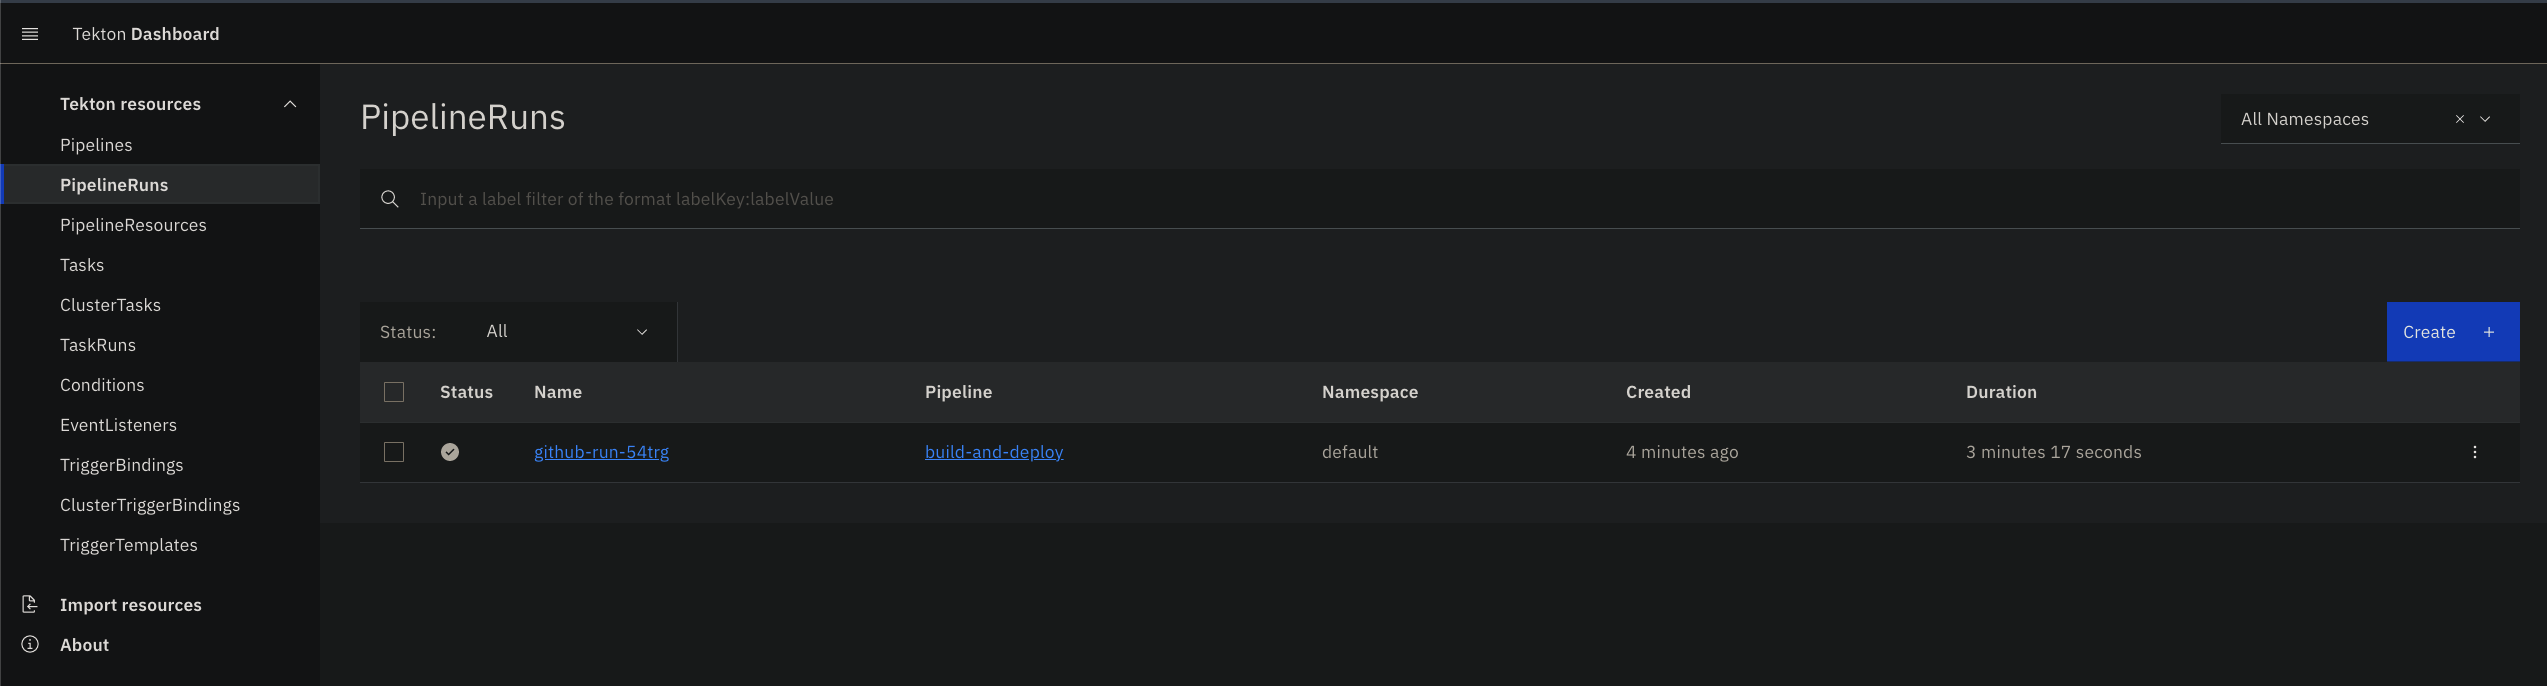Expand the namespace dropdown

click(2485, 119)
